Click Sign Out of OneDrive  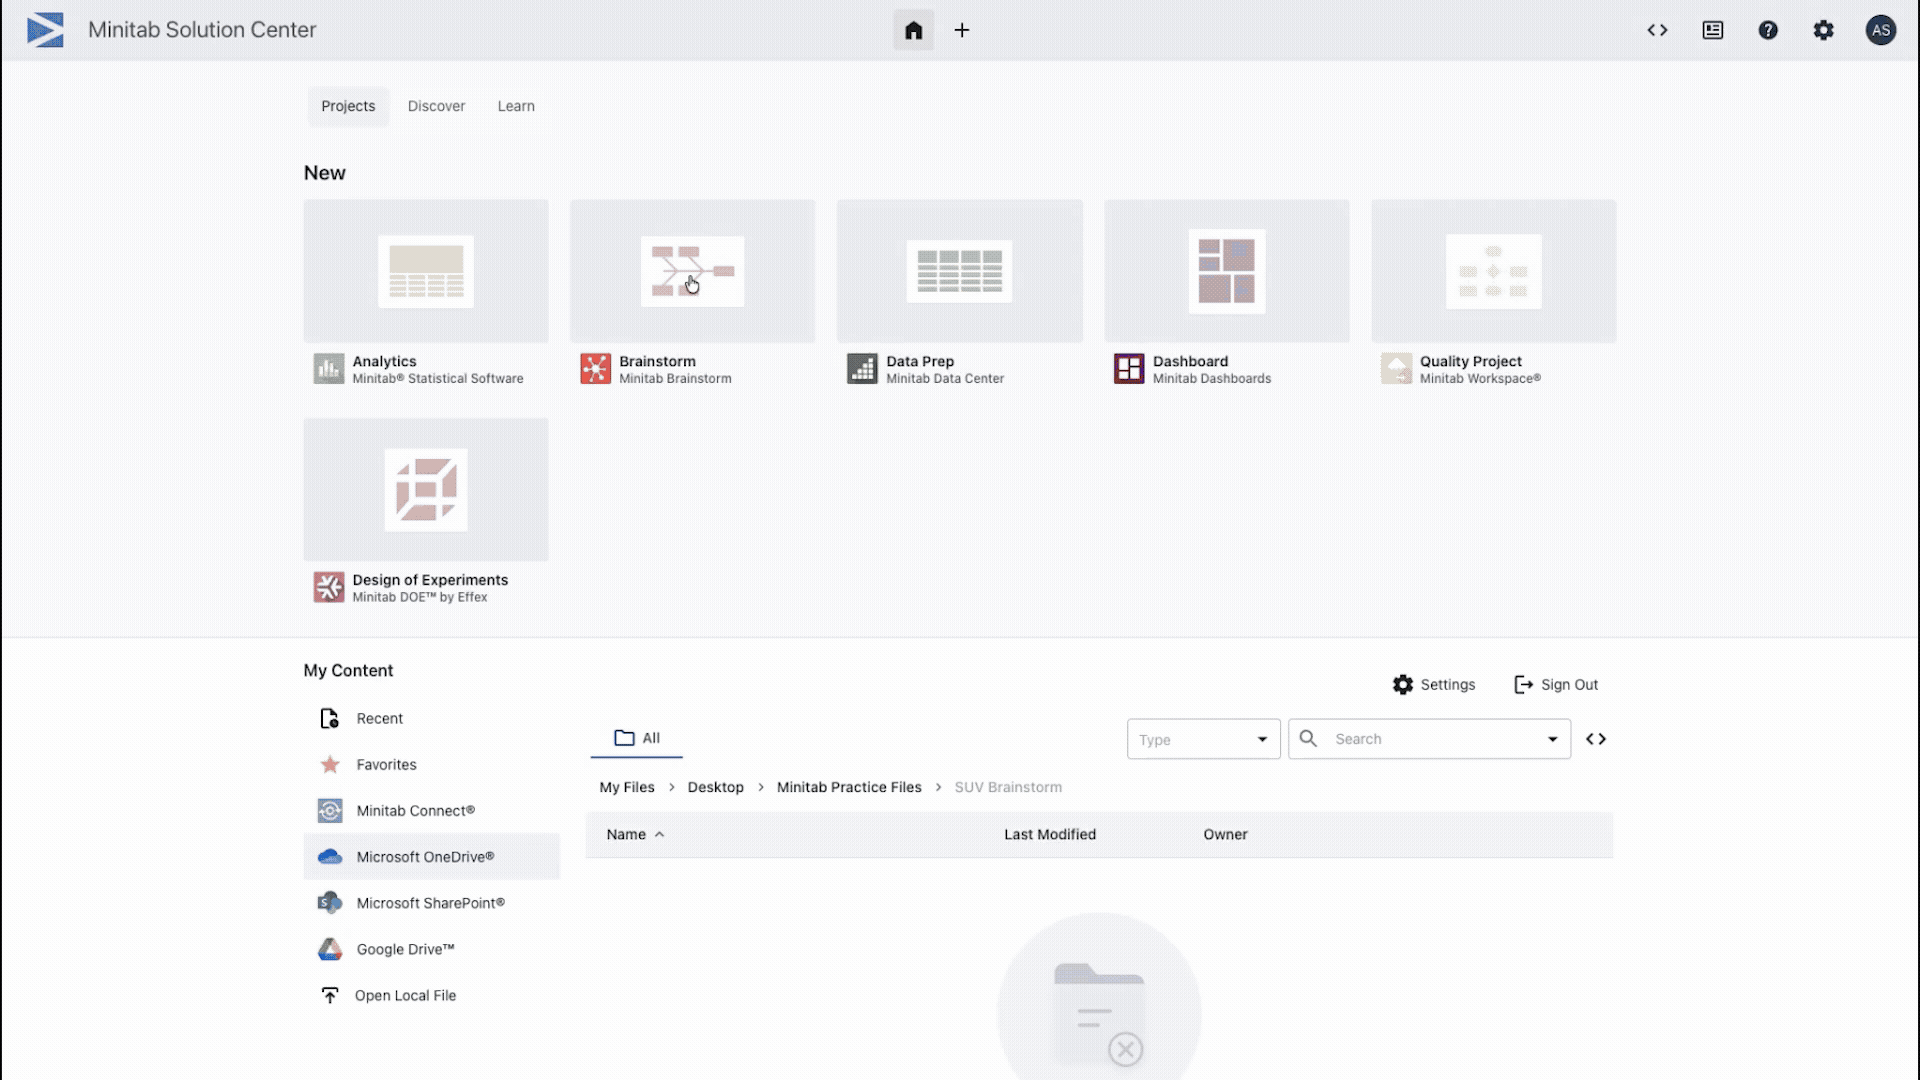pos(1556,685)
